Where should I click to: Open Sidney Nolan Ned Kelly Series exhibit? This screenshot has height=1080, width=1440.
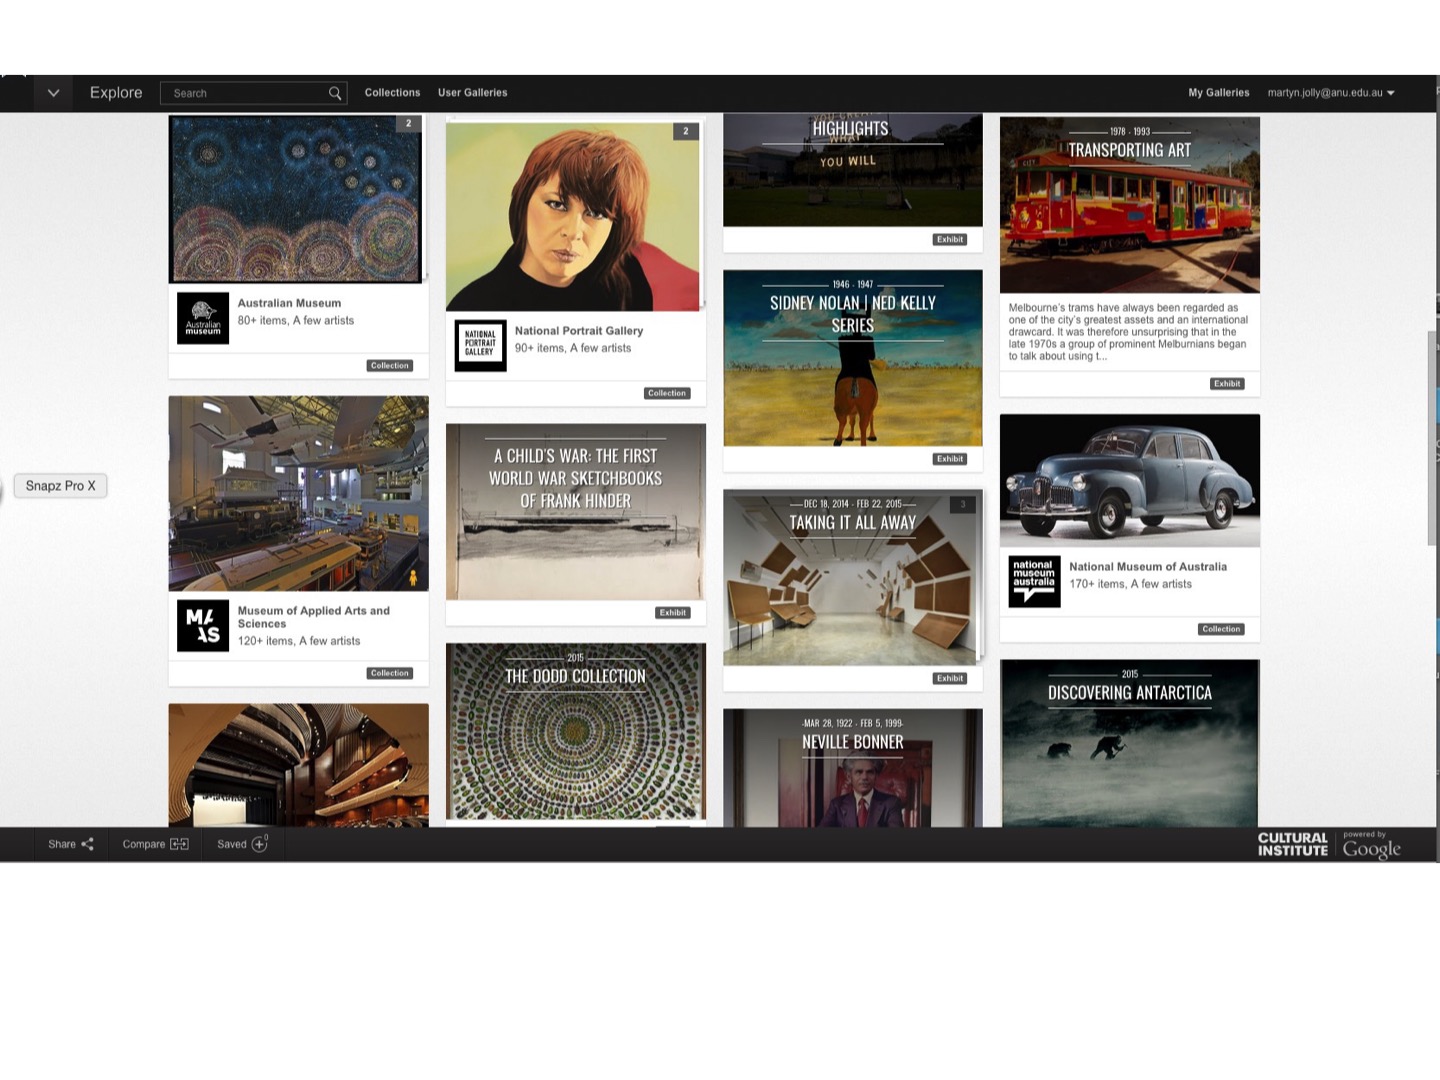click(x=852, y=358)
